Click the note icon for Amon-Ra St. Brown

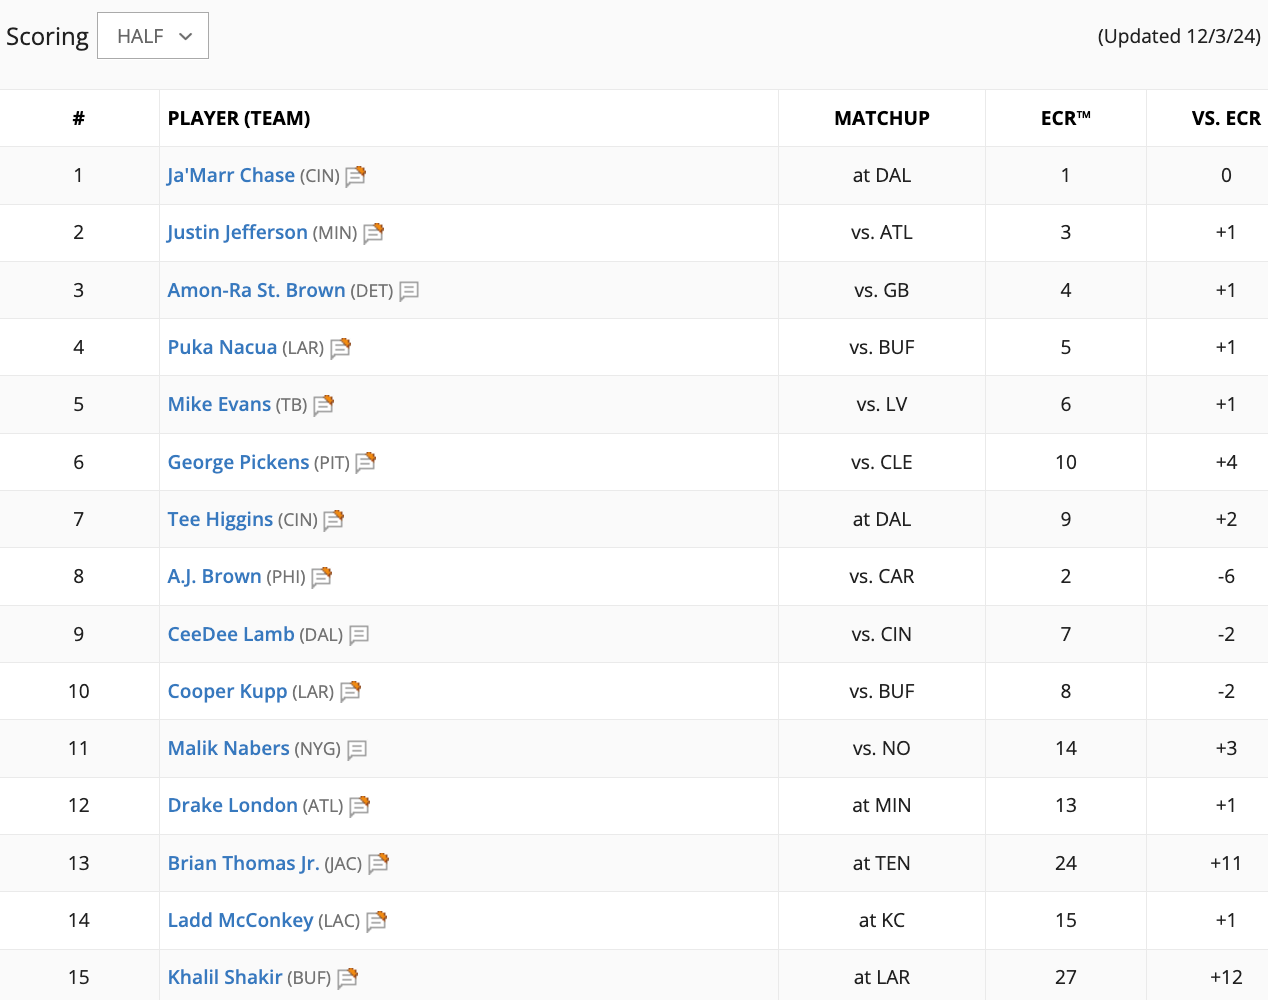(408, 291)
